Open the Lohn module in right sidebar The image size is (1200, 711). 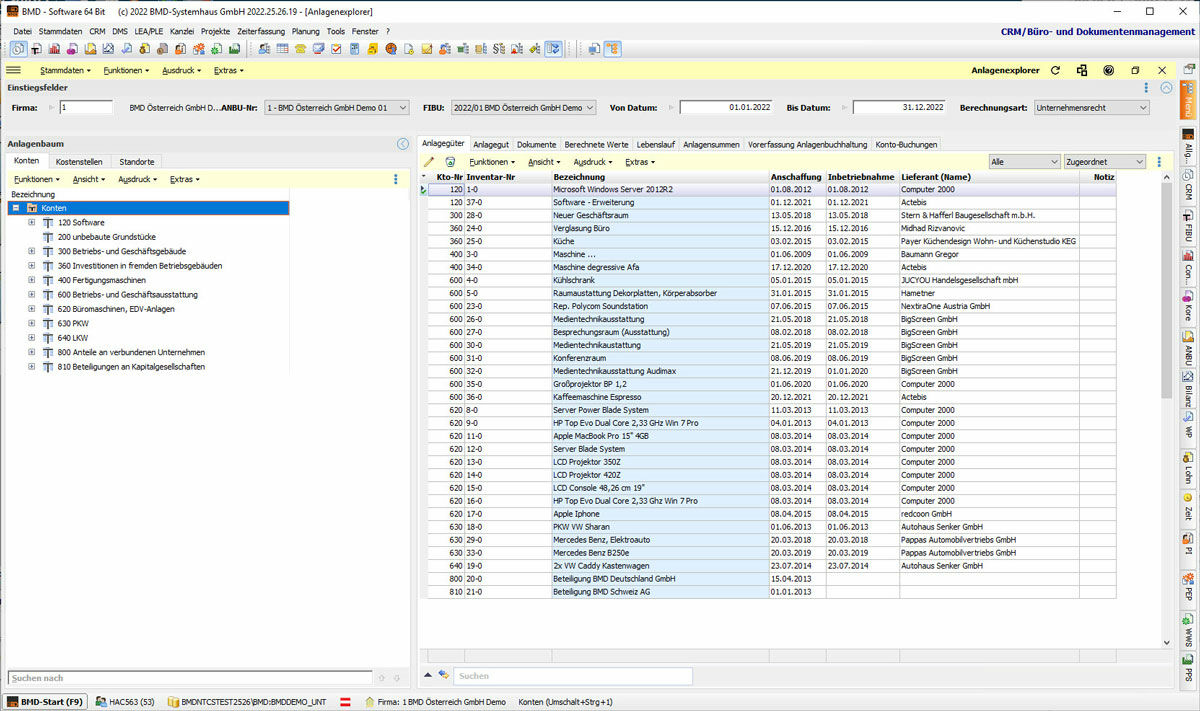click(x=1188, y=467)
